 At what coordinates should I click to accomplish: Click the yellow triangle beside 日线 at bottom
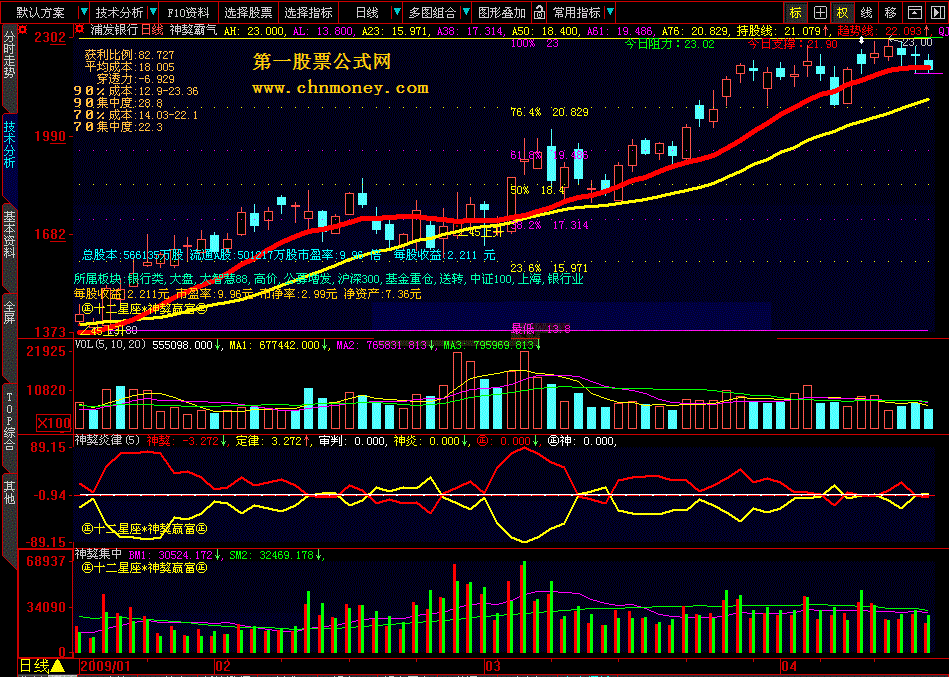click(x=57, y=666)
